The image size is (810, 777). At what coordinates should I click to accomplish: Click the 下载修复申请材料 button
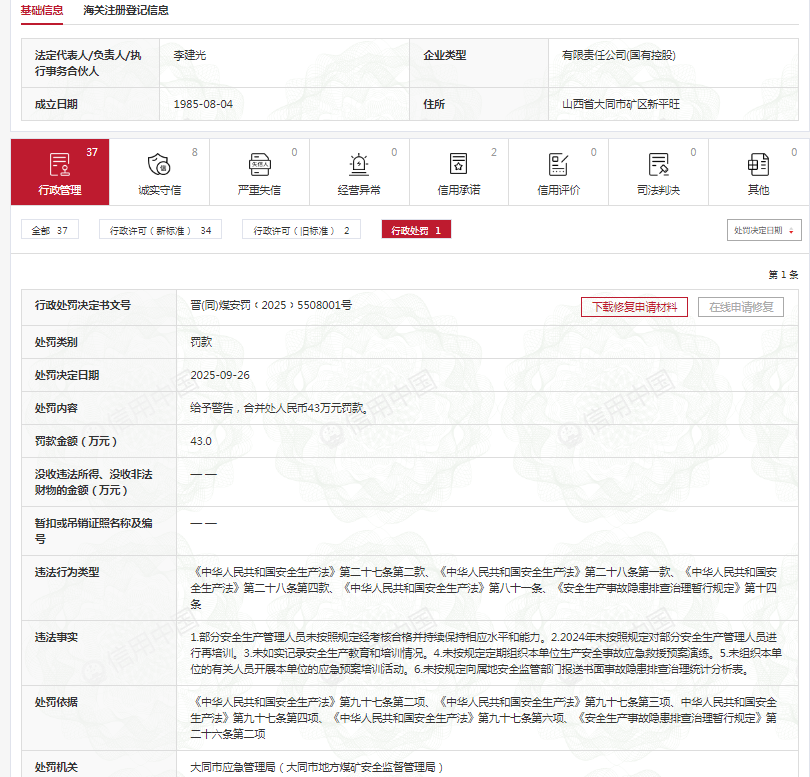pos(634,307)
